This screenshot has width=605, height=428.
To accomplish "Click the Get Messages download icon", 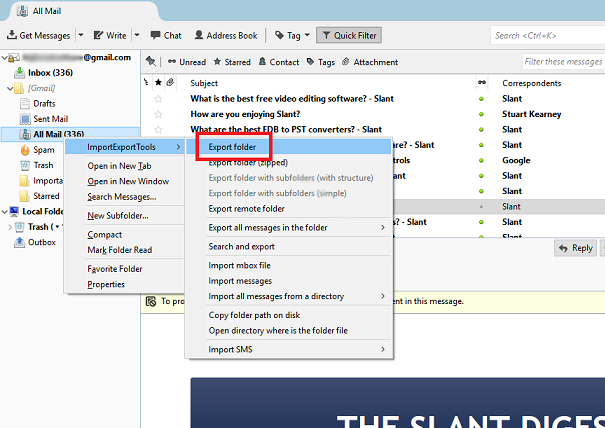I will click(x=12, y=35).
